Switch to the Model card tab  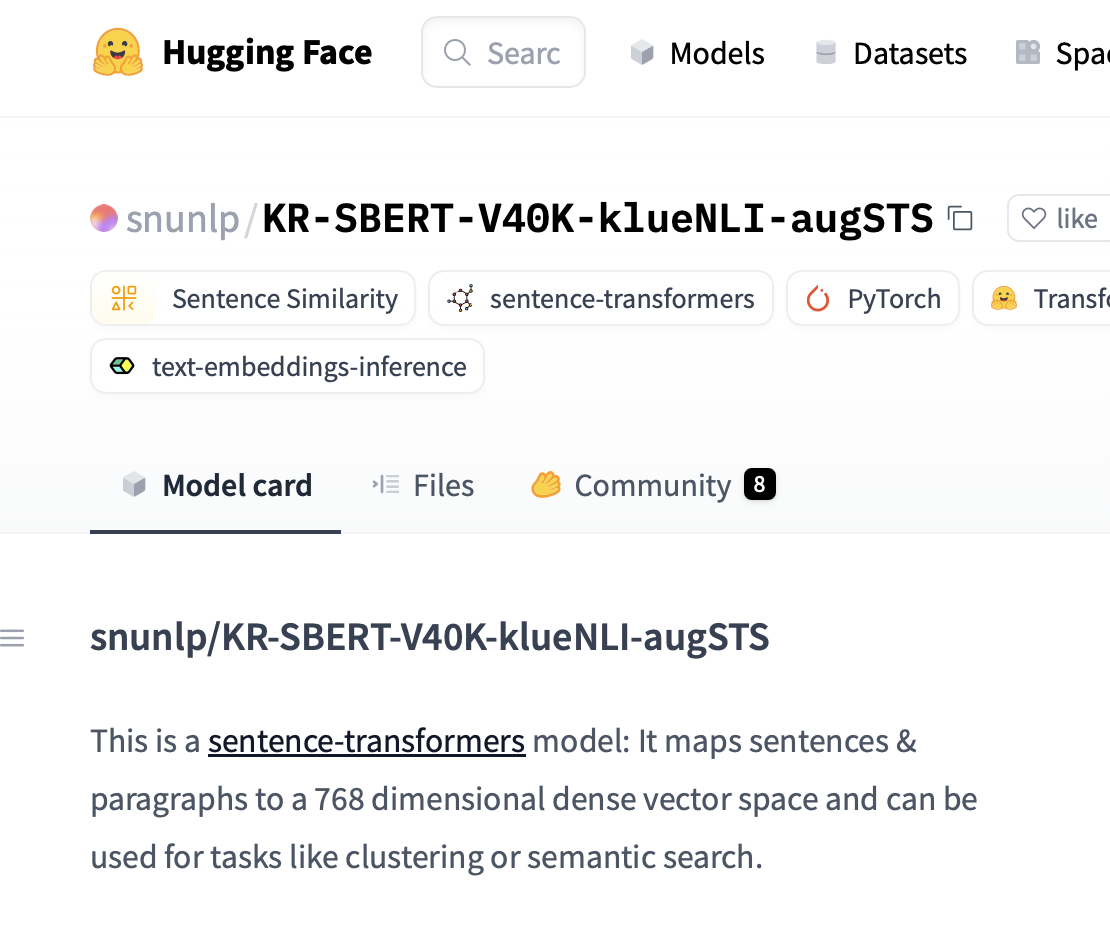(215, 486)
